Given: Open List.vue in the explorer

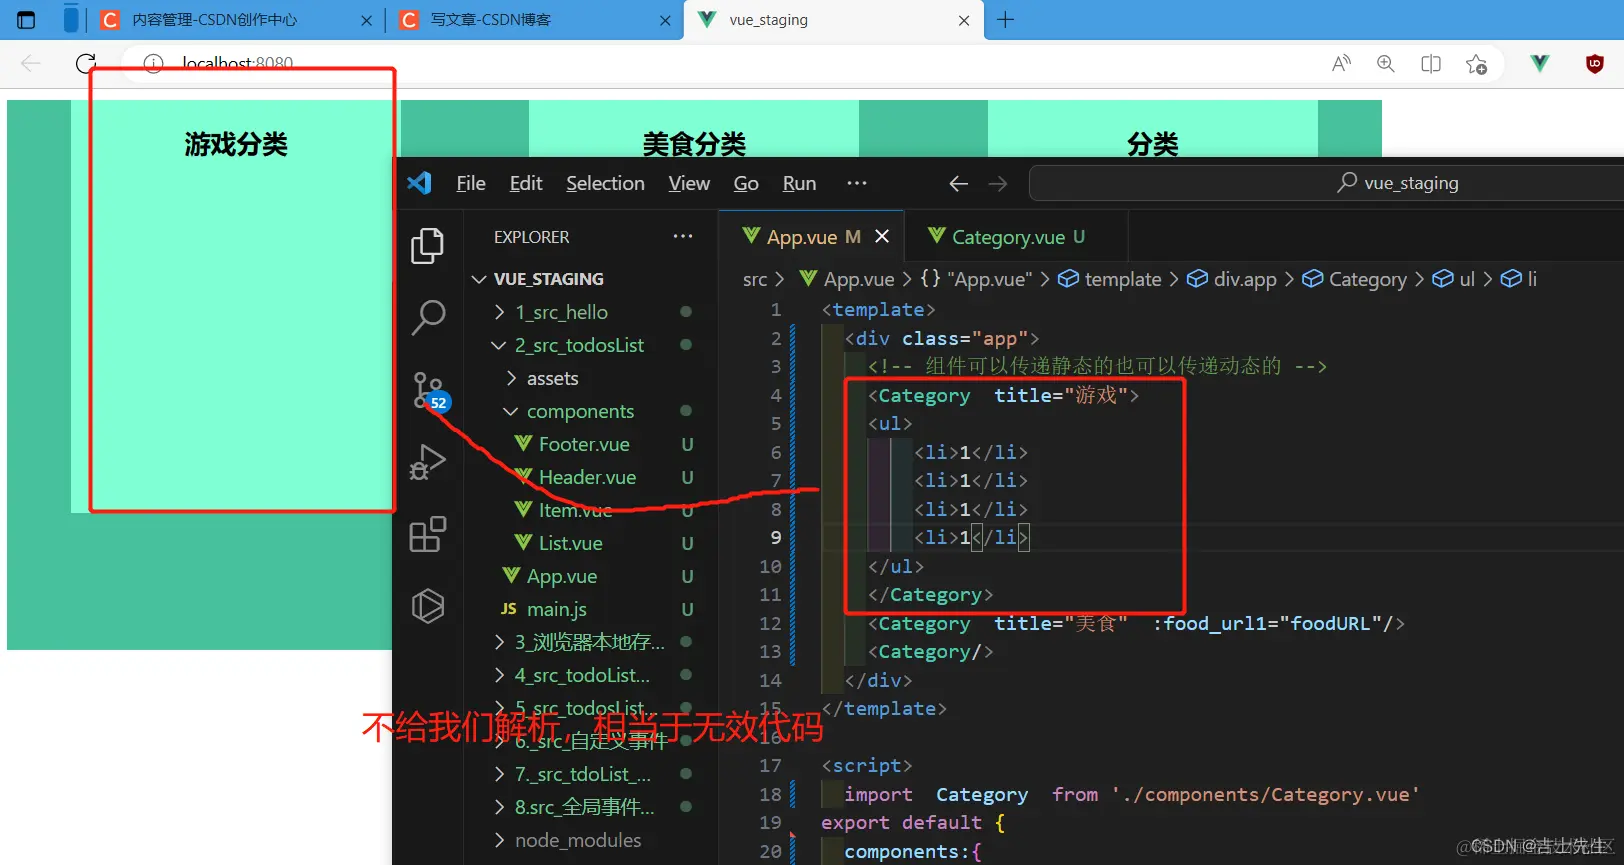Looking at the screenshot, I should coord(571,543).
